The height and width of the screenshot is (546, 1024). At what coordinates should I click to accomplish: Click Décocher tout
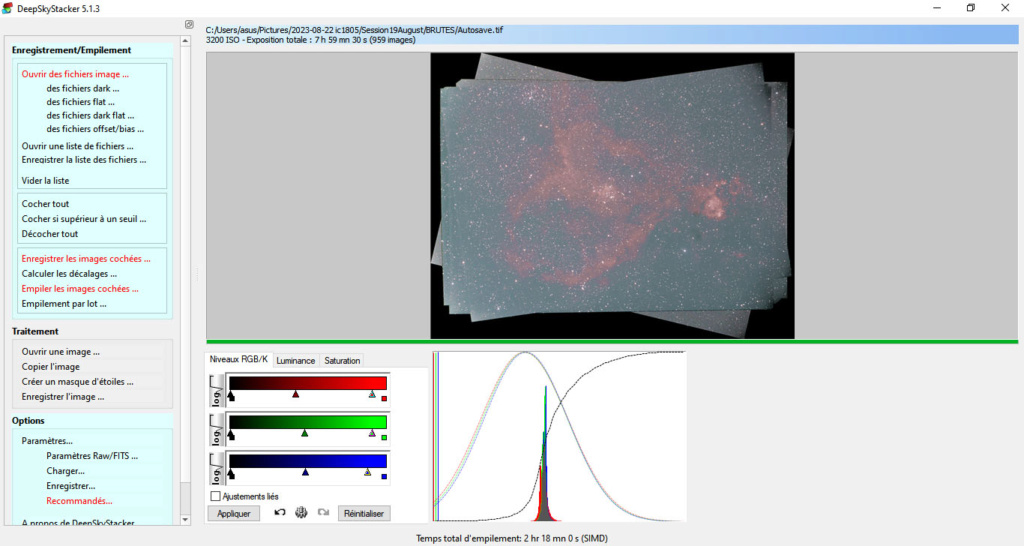click(x=50, y=234)
